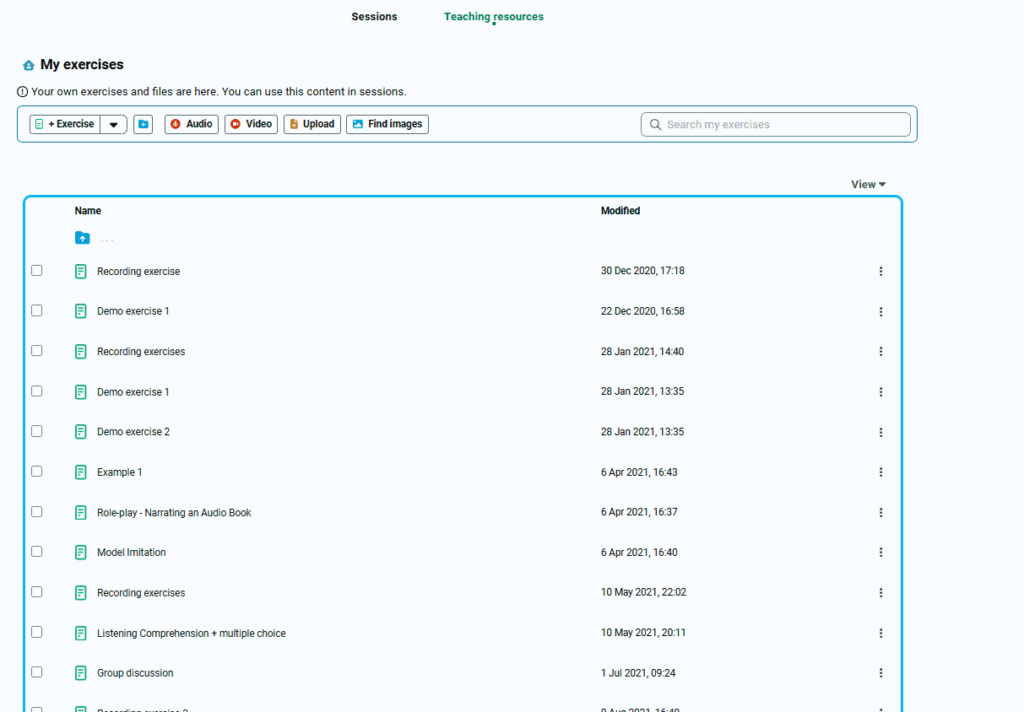Switch to the Sessions tab
Image resolution: width=1024 pixels, height=712 pixels.
pos(374,17)
